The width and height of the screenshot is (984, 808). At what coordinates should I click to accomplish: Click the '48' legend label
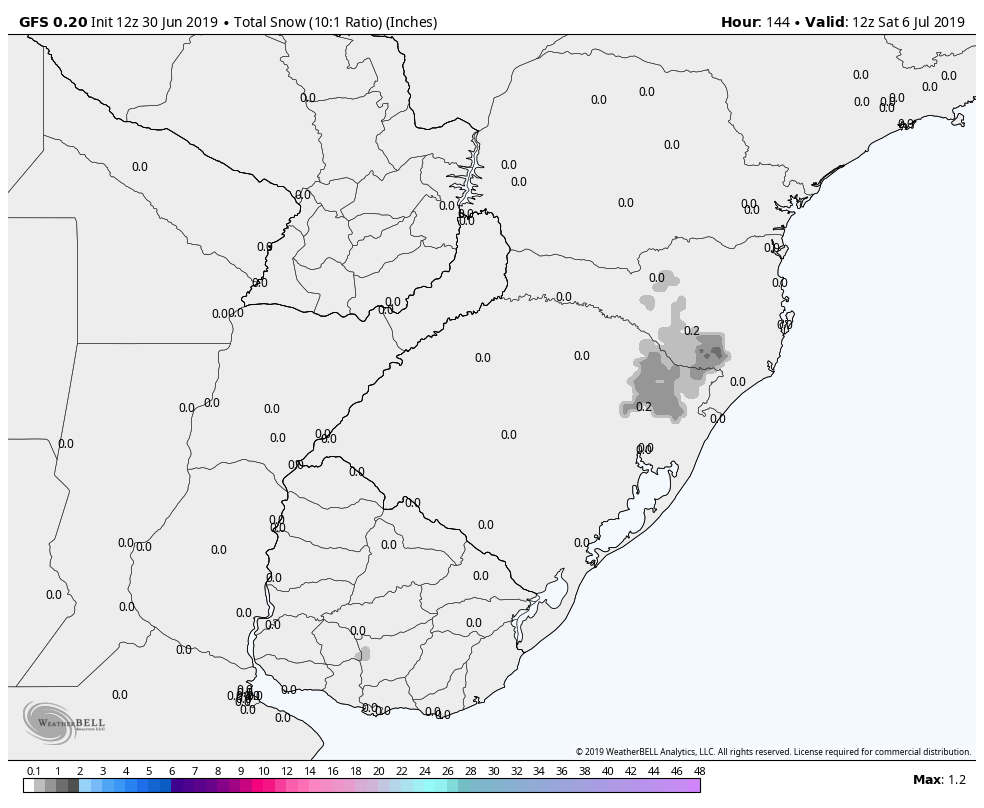(x=700, y=771)
